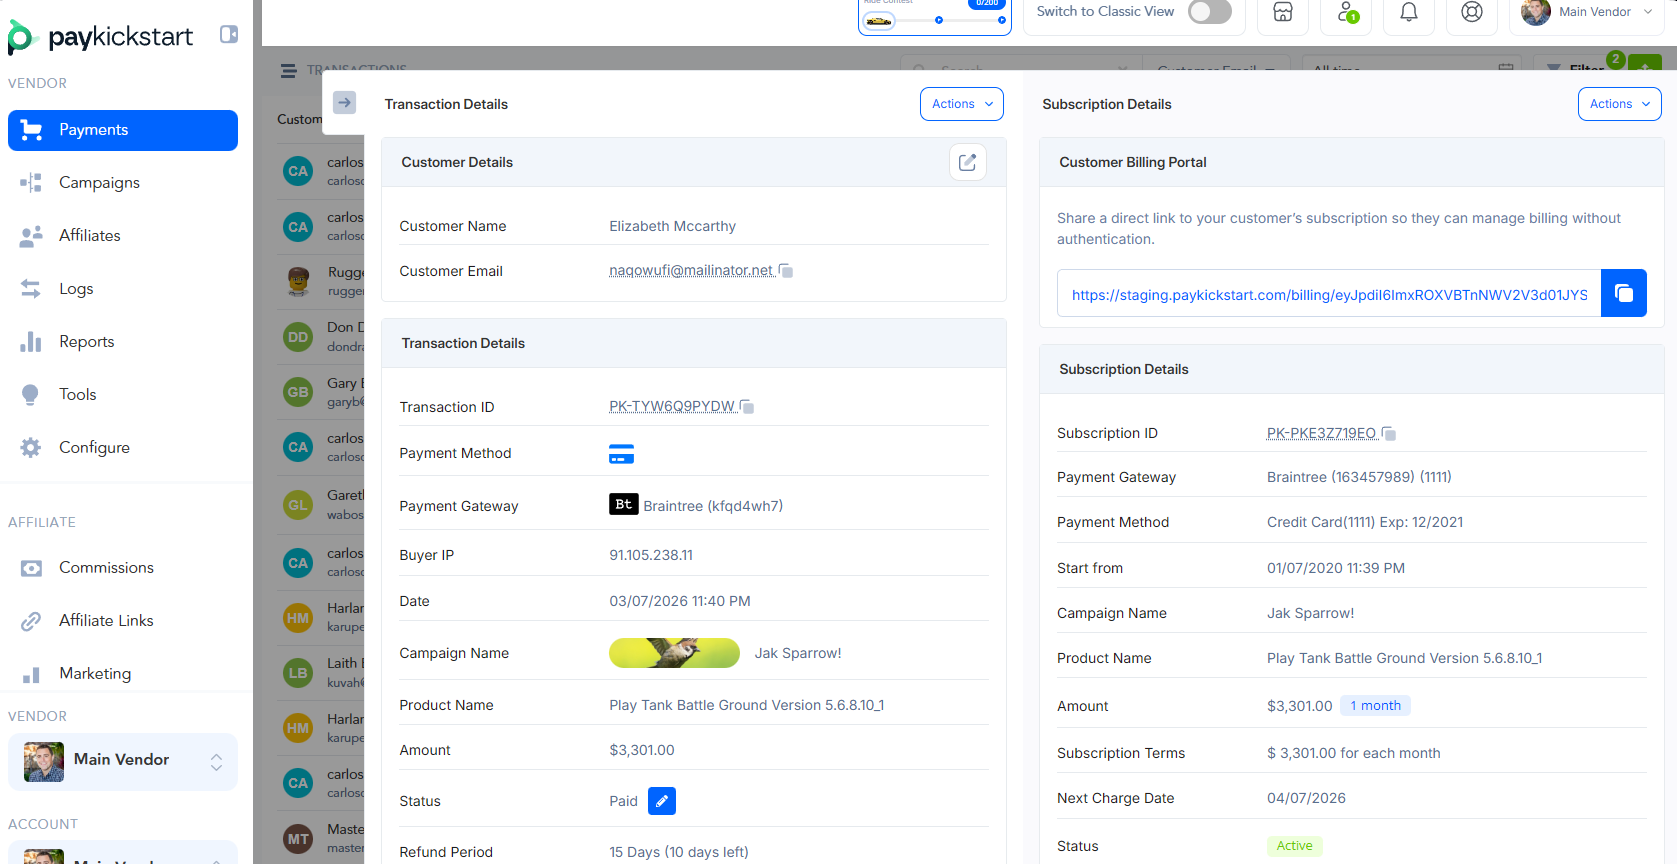1677x864 pixels.
Task: Open the help lifebuoy icon
Action: pyautogui.click(x=1472, y=13)
